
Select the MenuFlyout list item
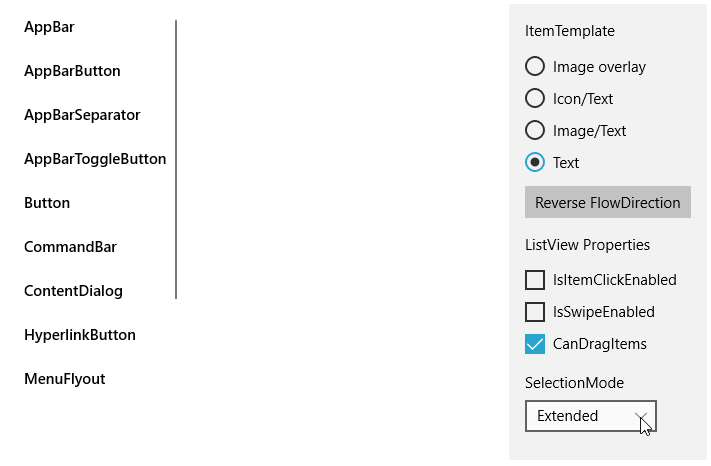point(64,379)
